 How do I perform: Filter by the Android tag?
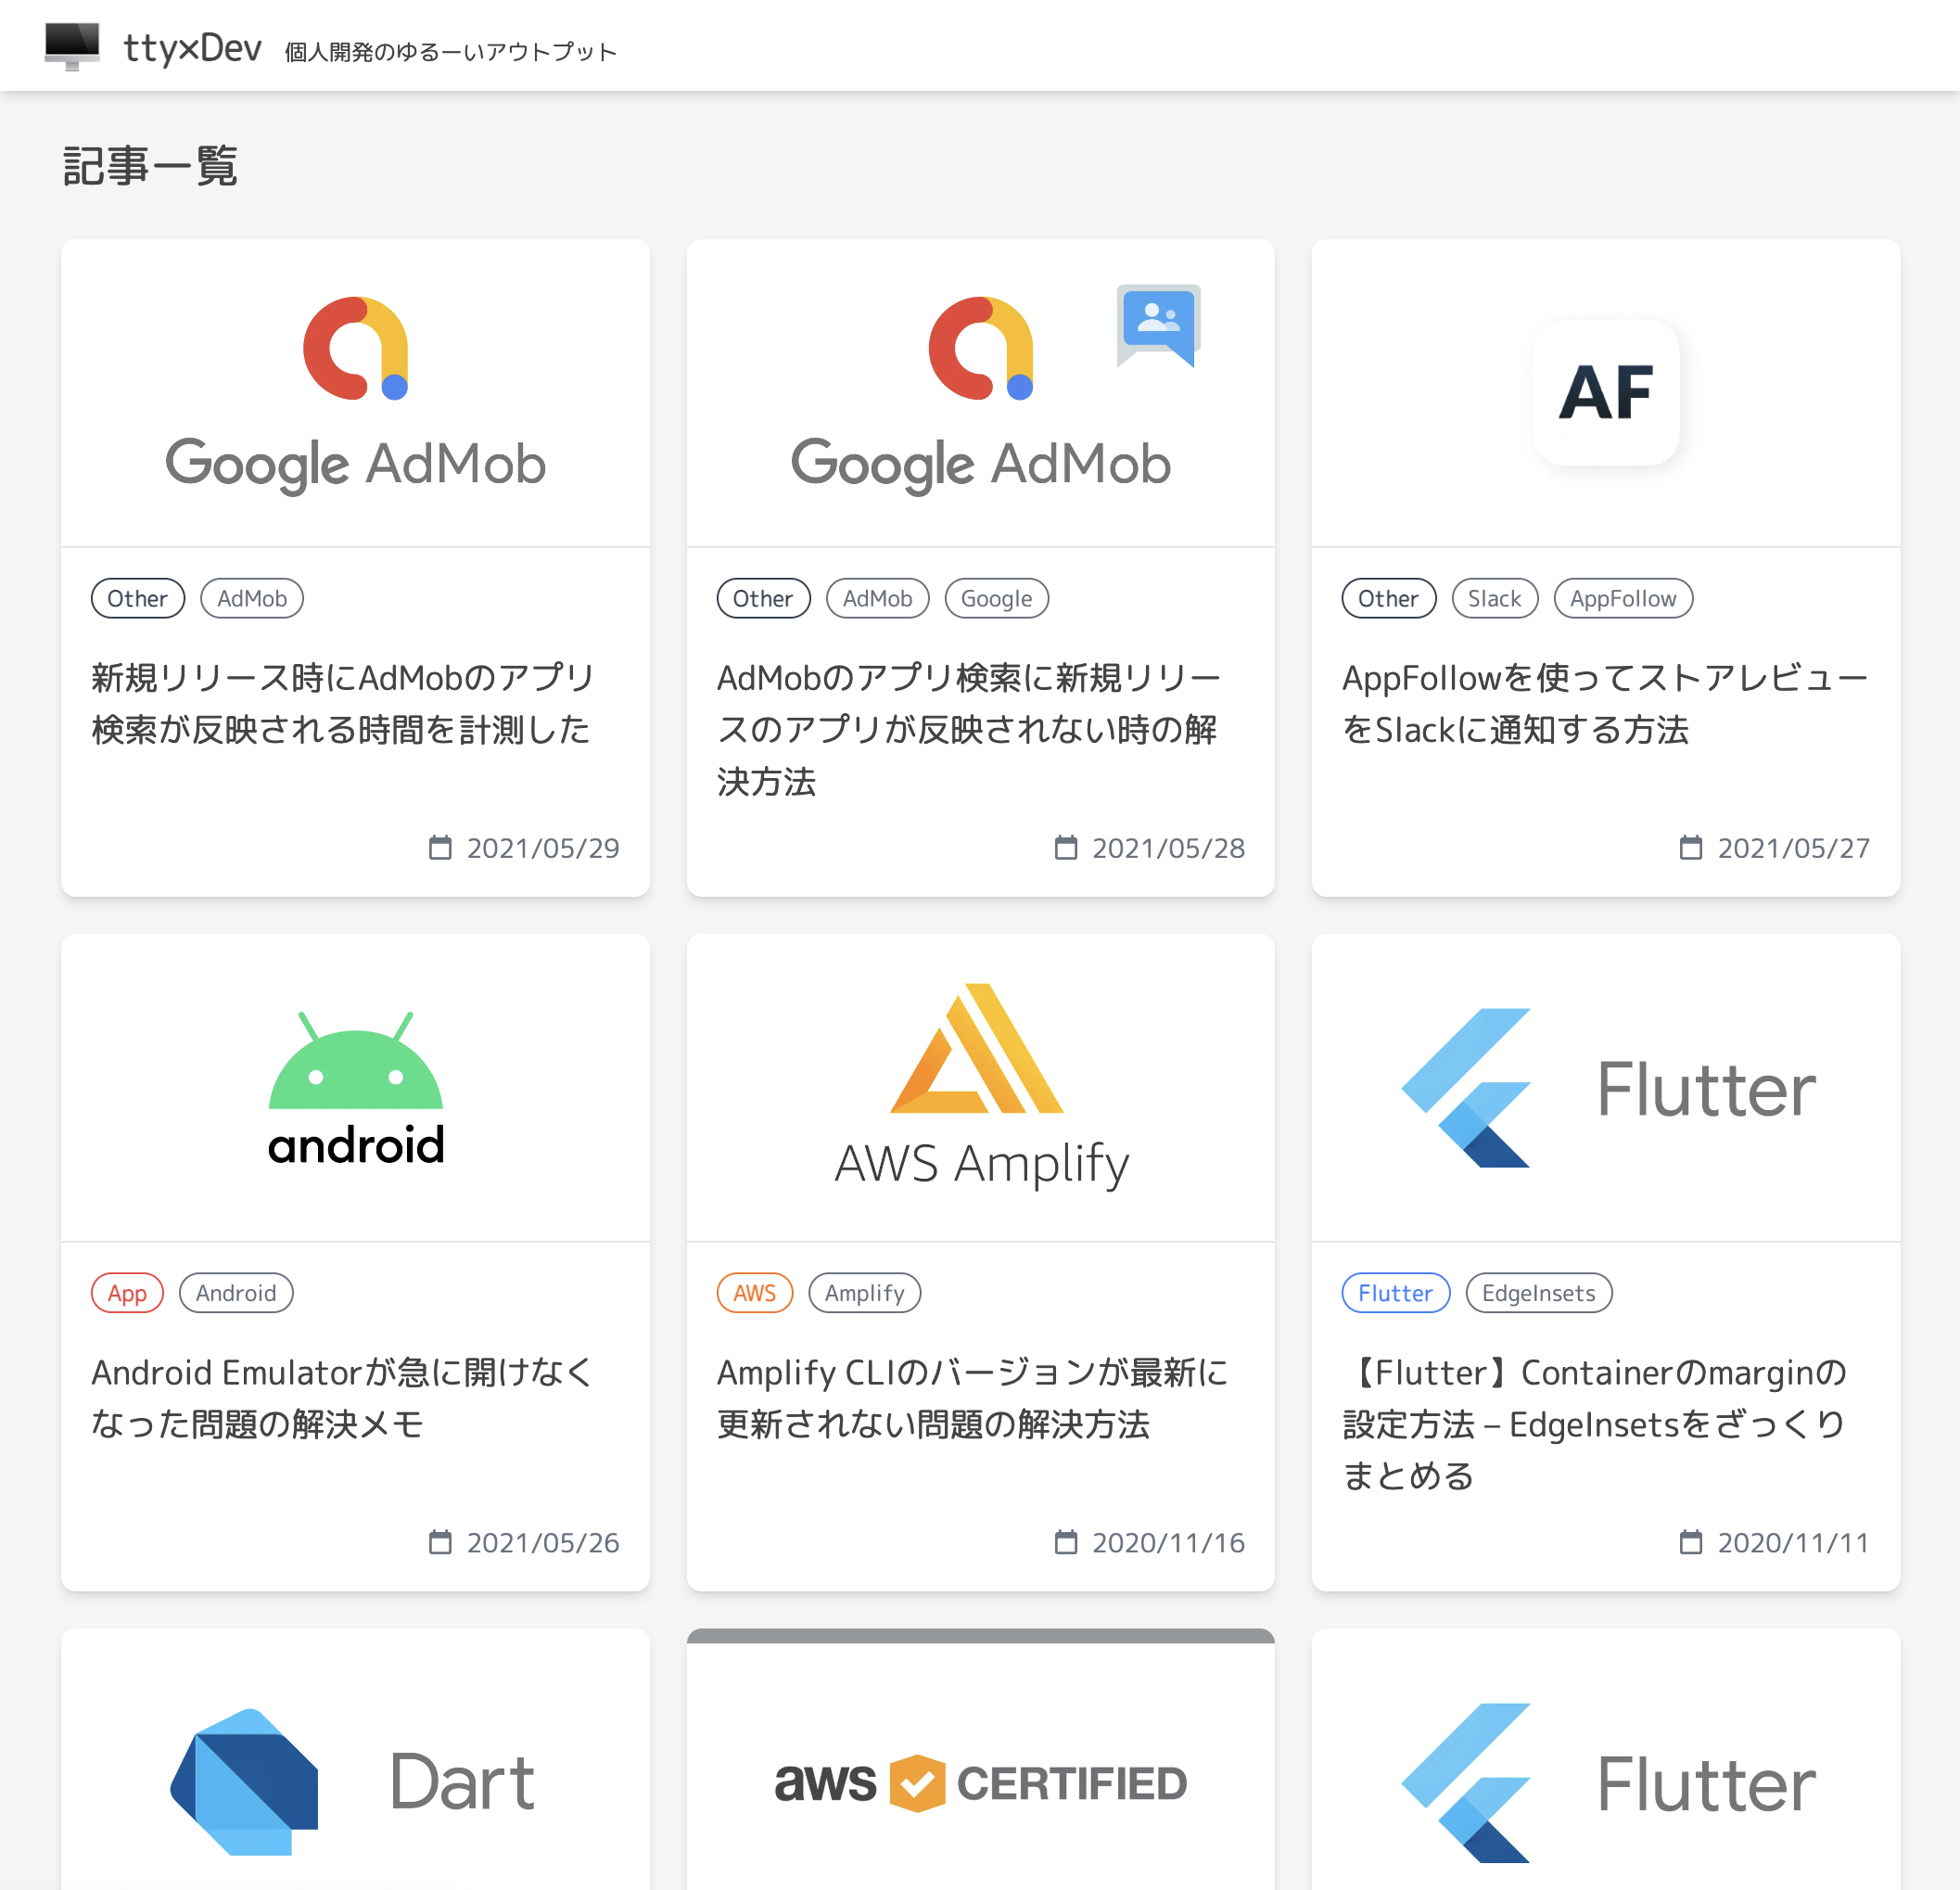tap(235, 1292)
